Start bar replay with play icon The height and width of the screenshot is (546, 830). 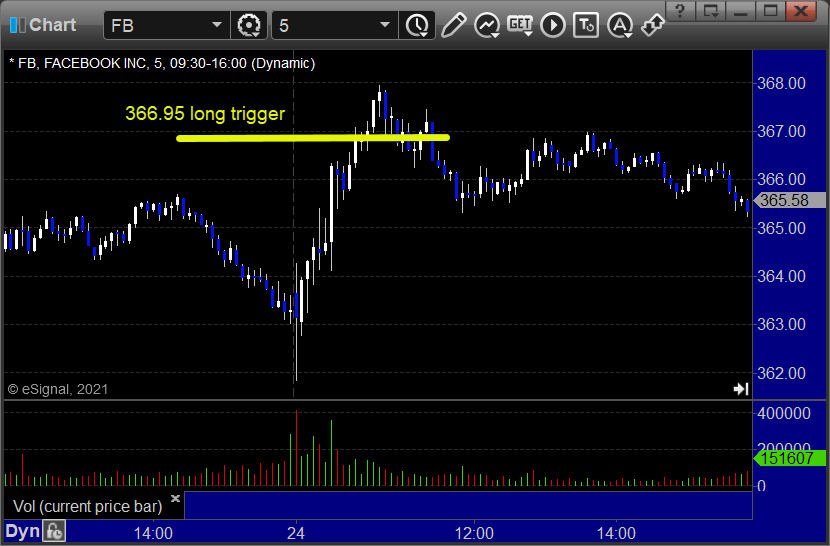point(553,25)
